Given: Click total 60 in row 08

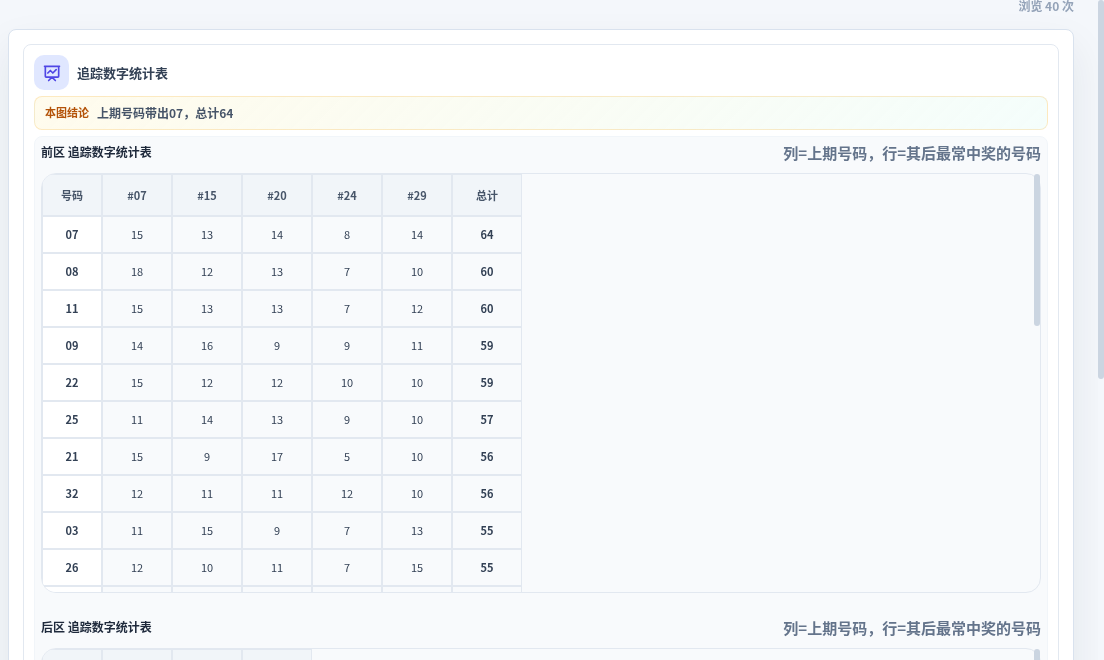Looking at the screenshot, I should click(487, 272).
